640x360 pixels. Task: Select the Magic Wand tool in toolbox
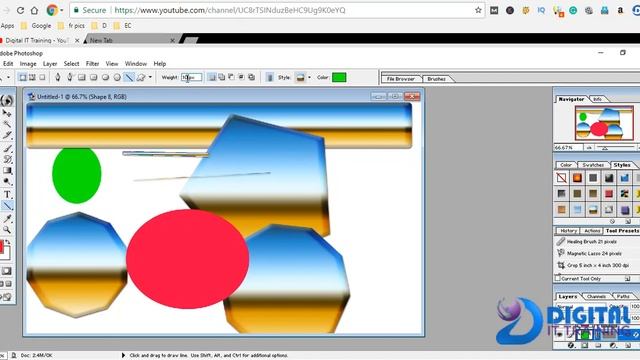[x=7, y=124]
